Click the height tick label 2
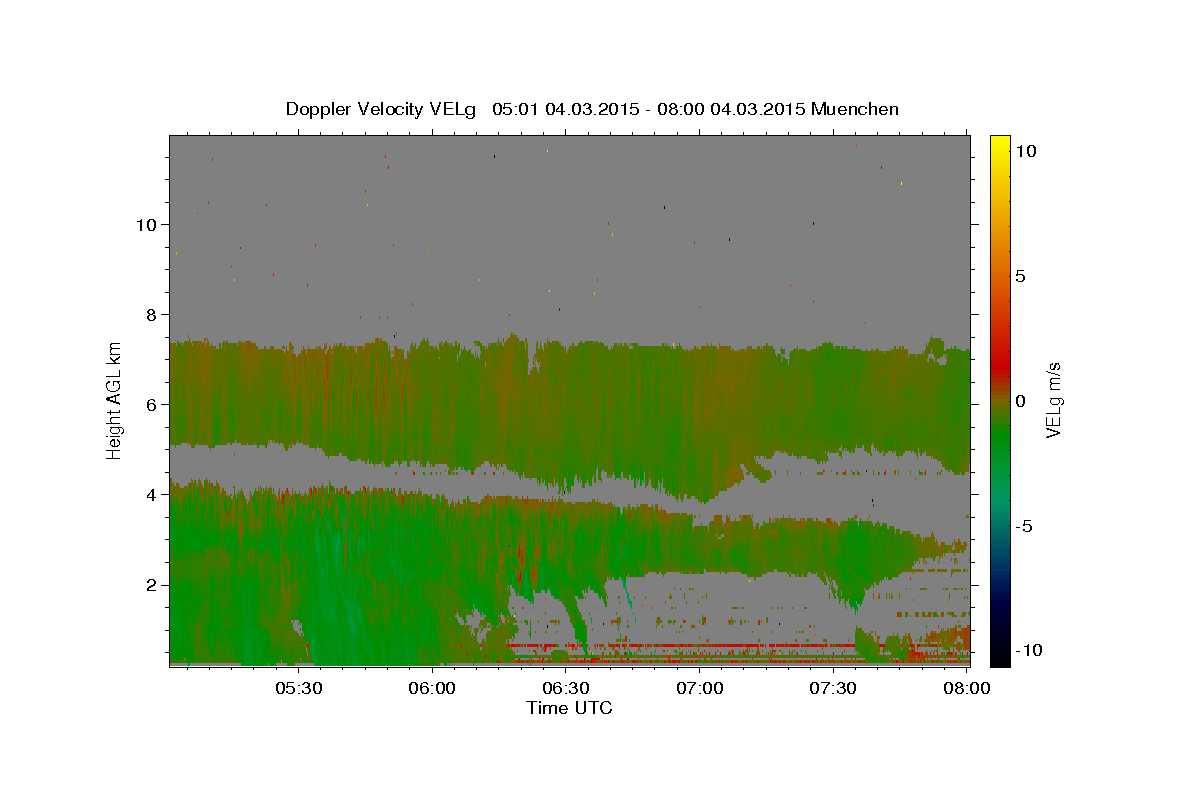The image size is (1200, 800). 152,585
